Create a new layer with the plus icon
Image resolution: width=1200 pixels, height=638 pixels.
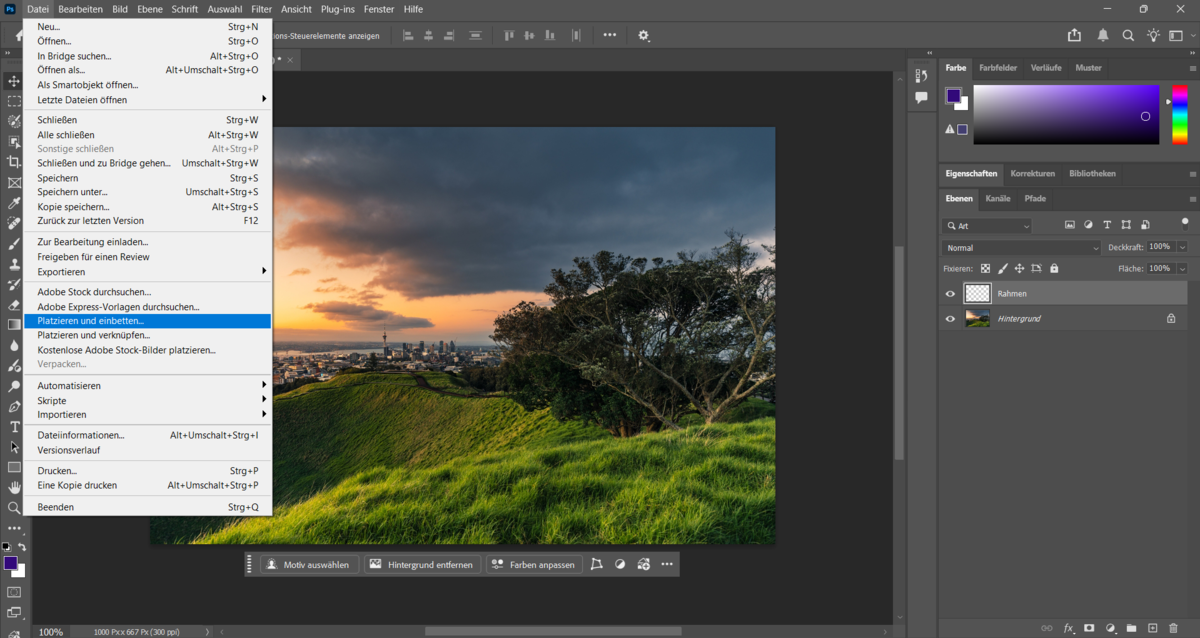click(x=1153, y=628)
